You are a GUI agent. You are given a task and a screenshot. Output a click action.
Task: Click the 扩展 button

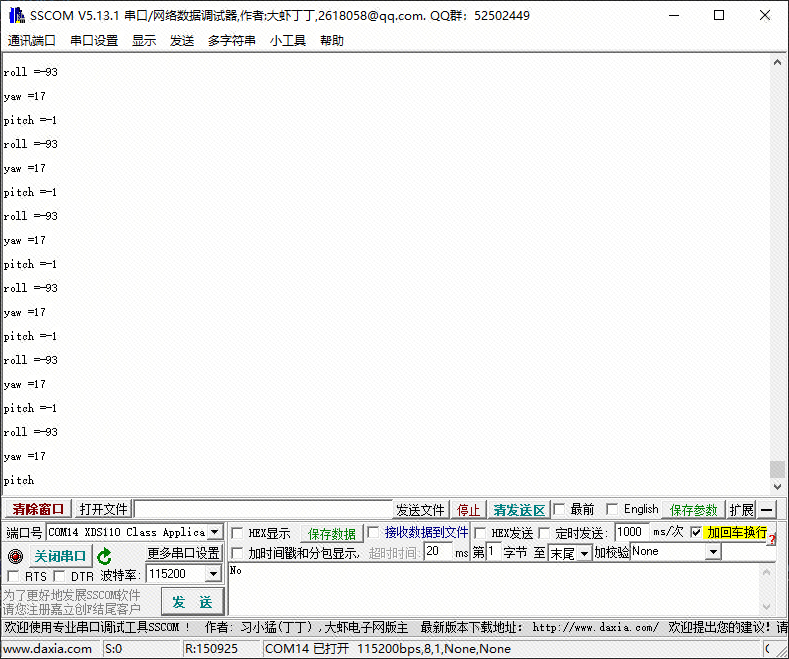coord(741,510)
